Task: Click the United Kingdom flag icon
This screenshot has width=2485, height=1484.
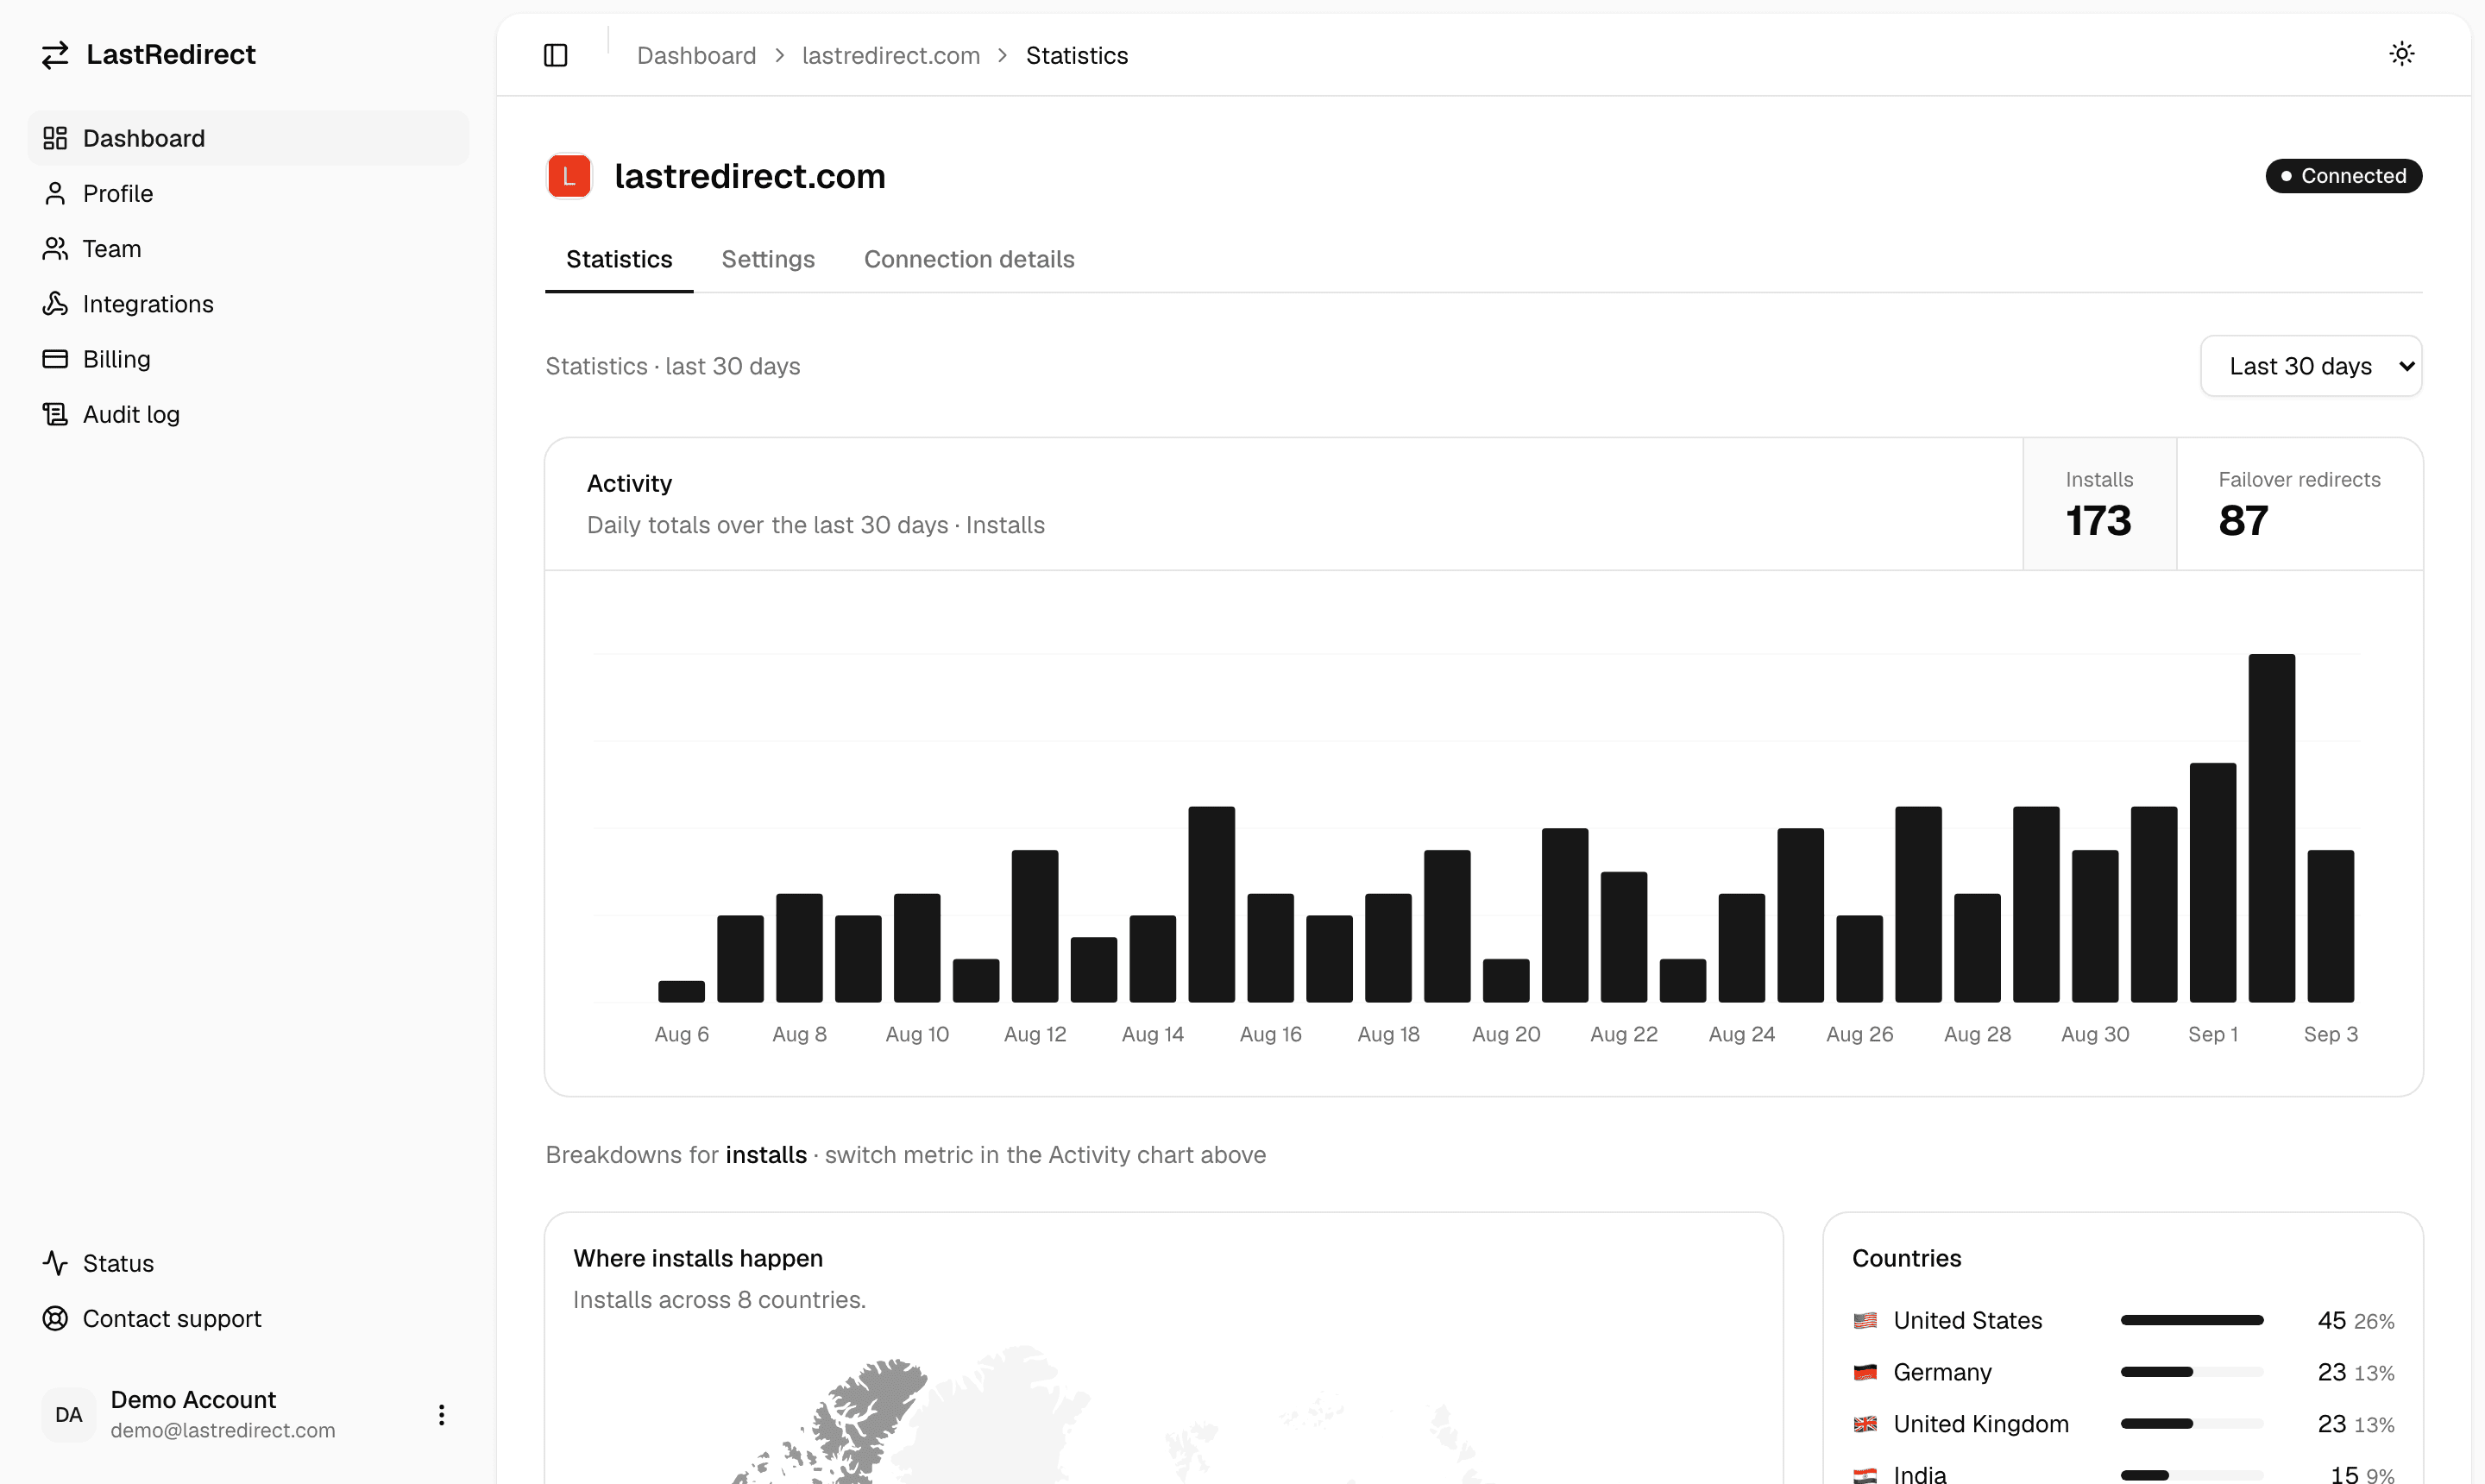Action: (1865, 1424)
